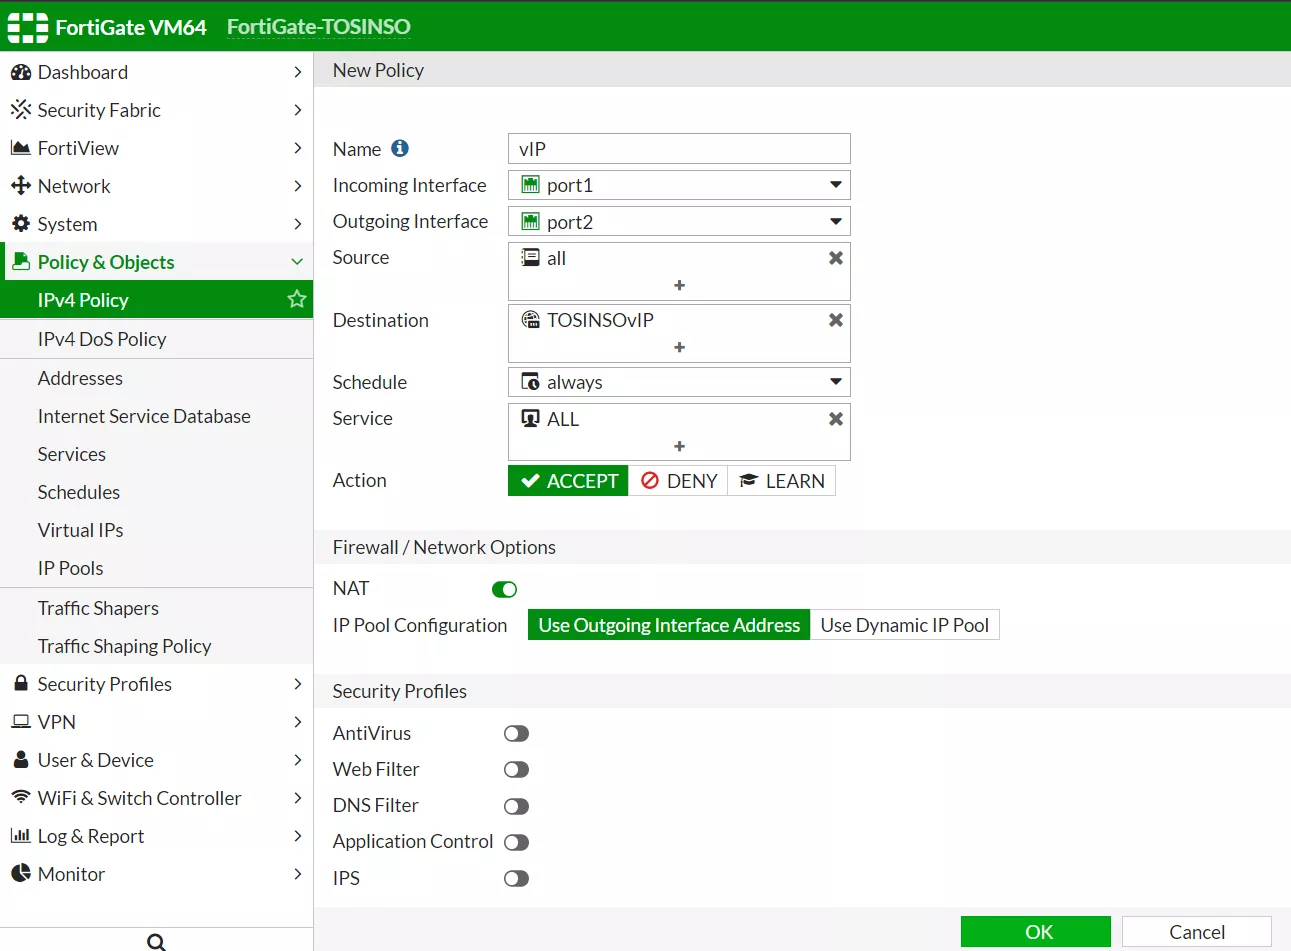Expand the Network chevron
This screenshot has height=951, width=1291.
297,186
